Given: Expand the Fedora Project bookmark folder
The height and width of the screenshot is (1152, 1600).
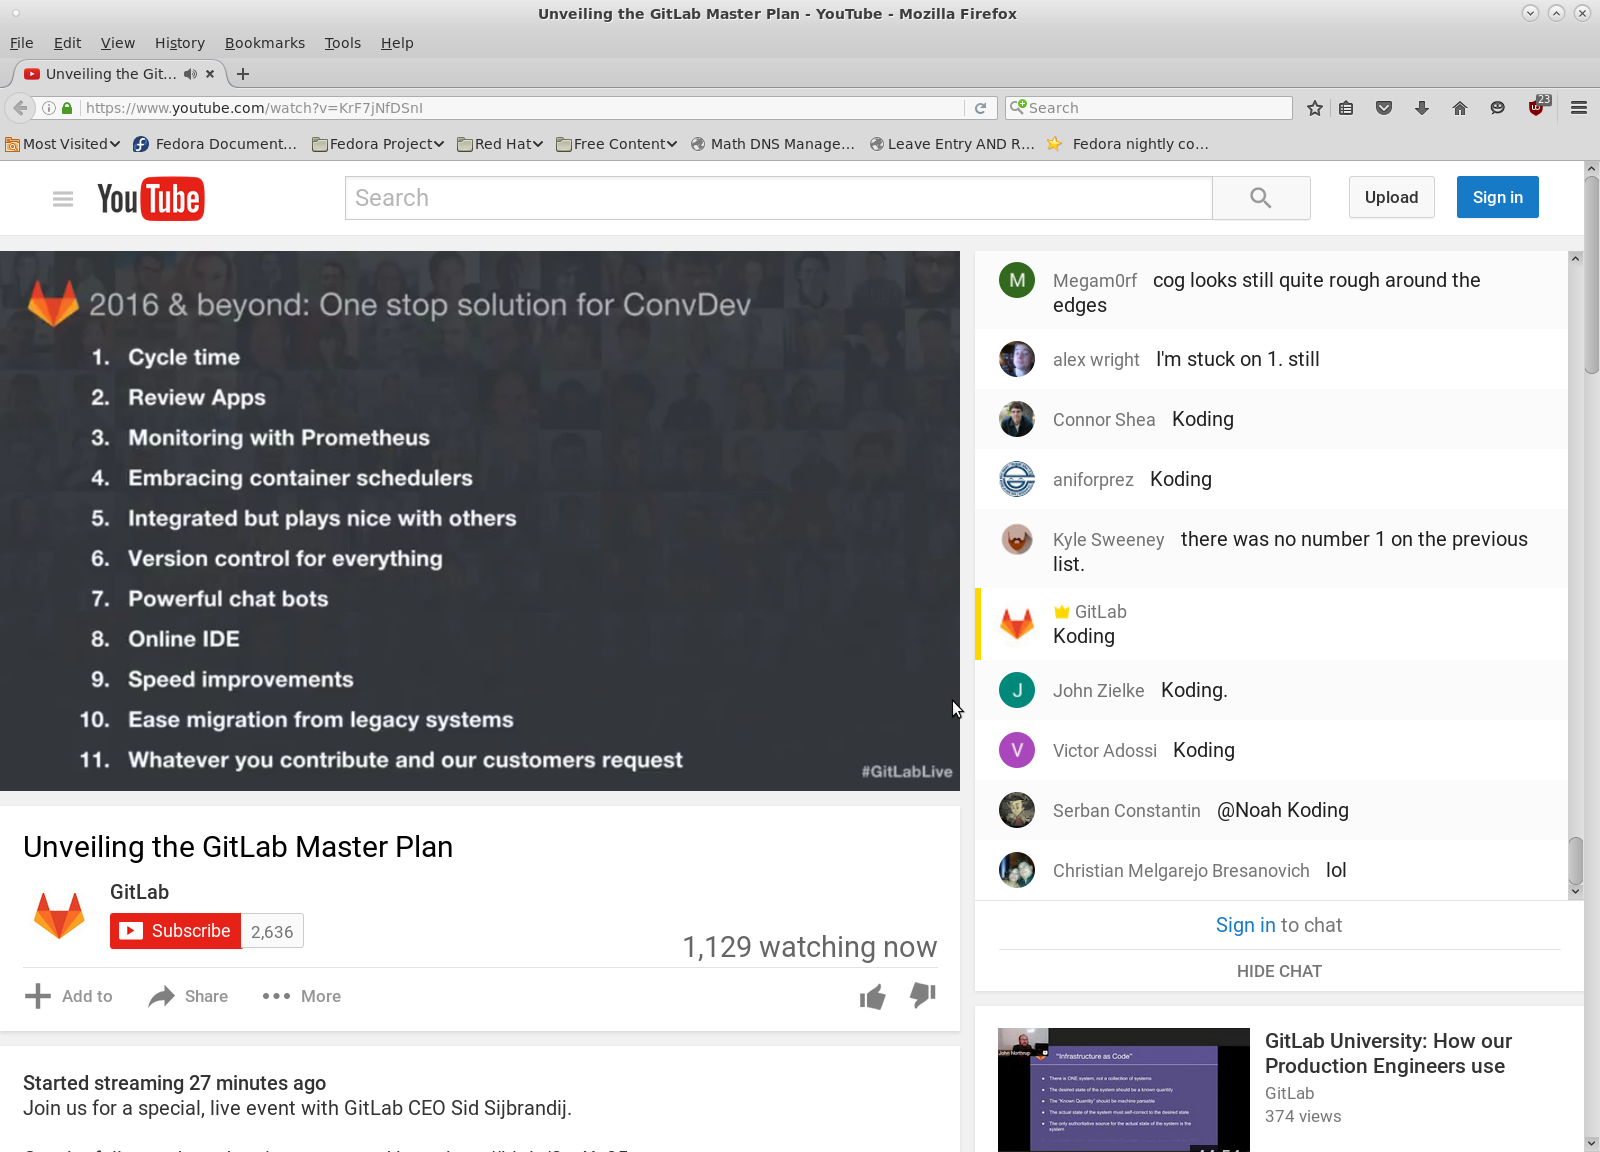Looking at the screenshot, I should (378, 144).
